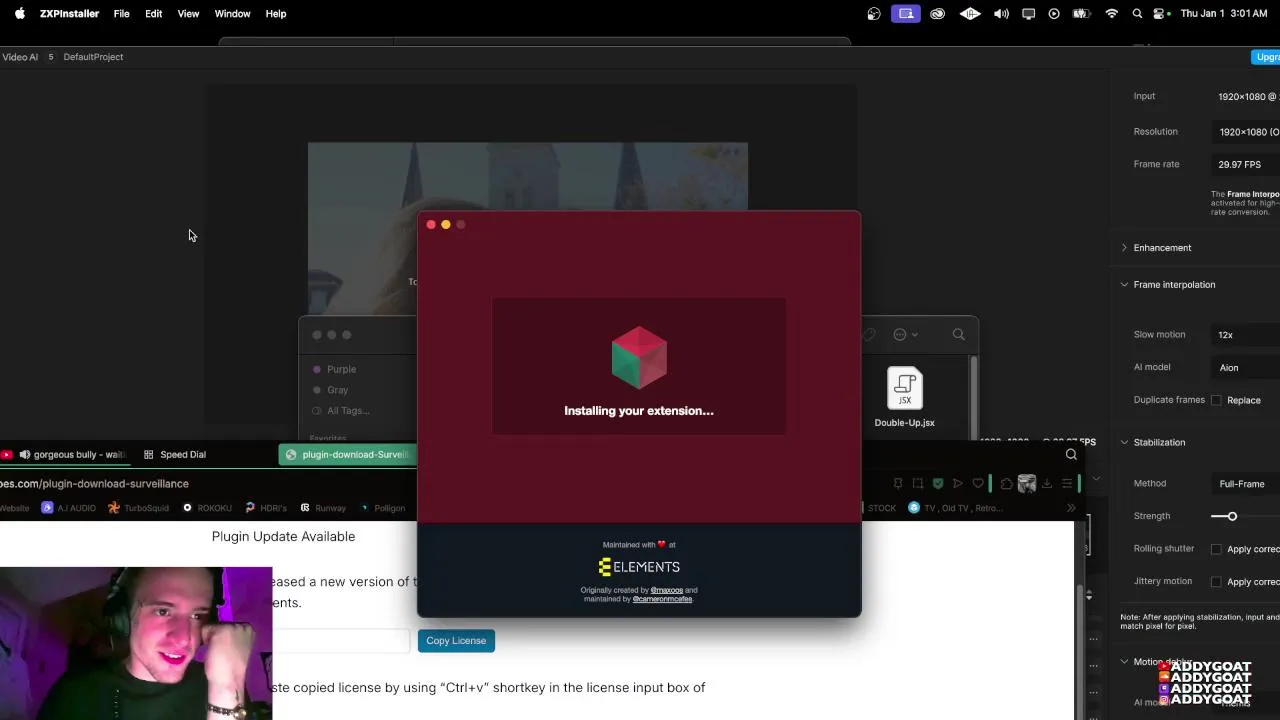Switch to the Speed Dial browser tab
Image resolution: width=1280 pixels, height=720 pixels.
[175, 455]
